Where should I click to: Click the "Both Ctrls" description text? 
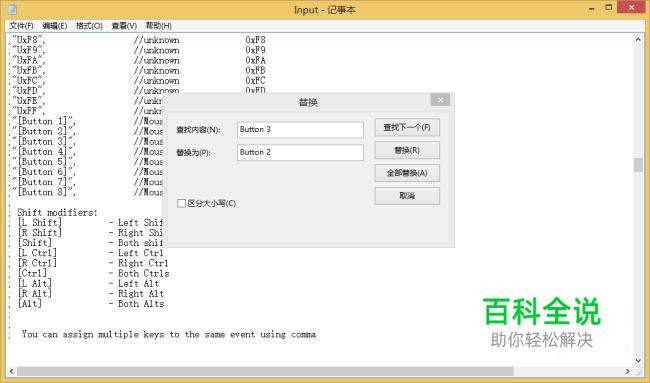coord(143,273)
